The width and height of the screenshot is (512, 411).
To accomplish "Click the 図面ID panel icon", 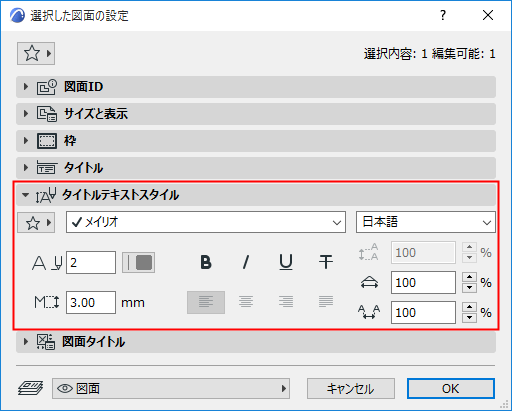I will [47, 87].
